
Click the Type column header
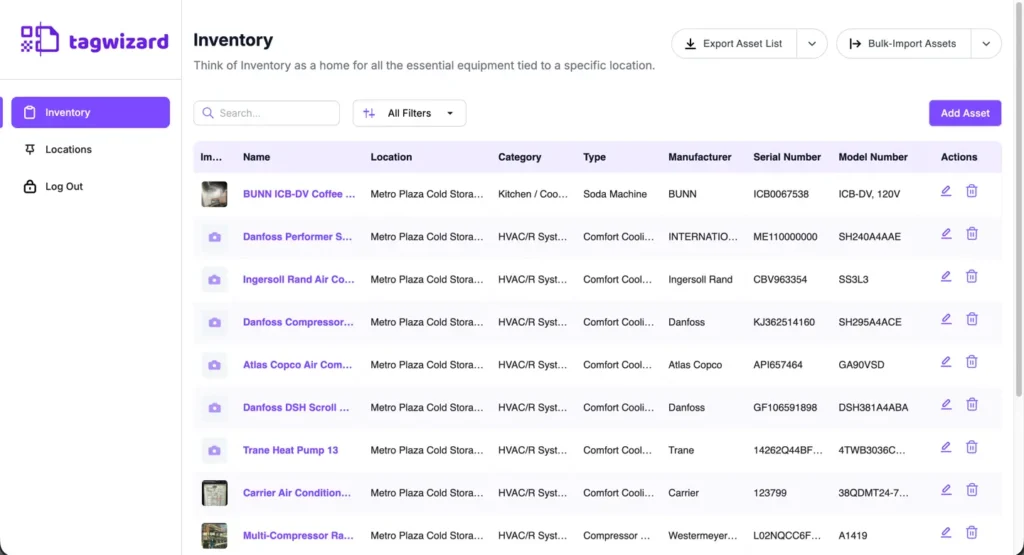pos(594,157)
